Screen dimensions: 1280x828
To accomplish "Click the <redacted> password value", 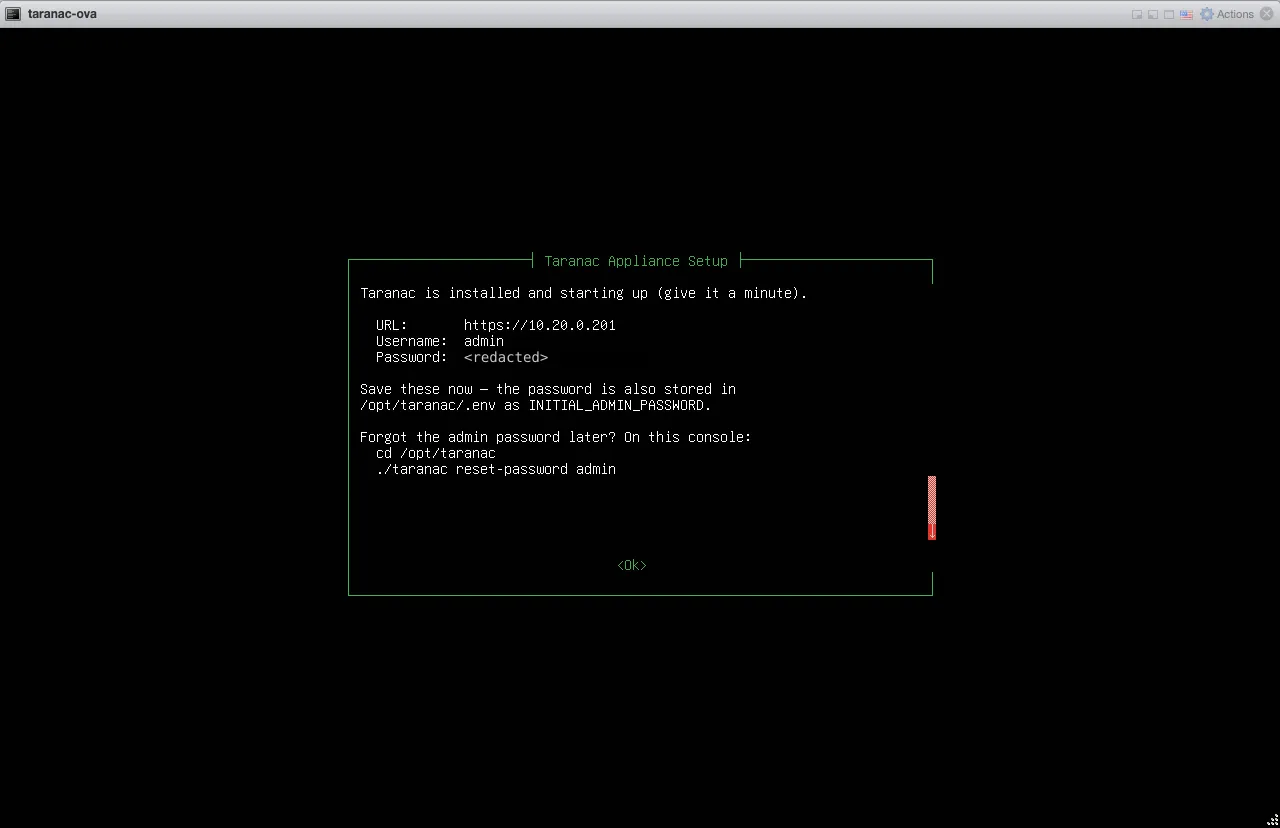I will pyautogui.click(x=506, y=357).
